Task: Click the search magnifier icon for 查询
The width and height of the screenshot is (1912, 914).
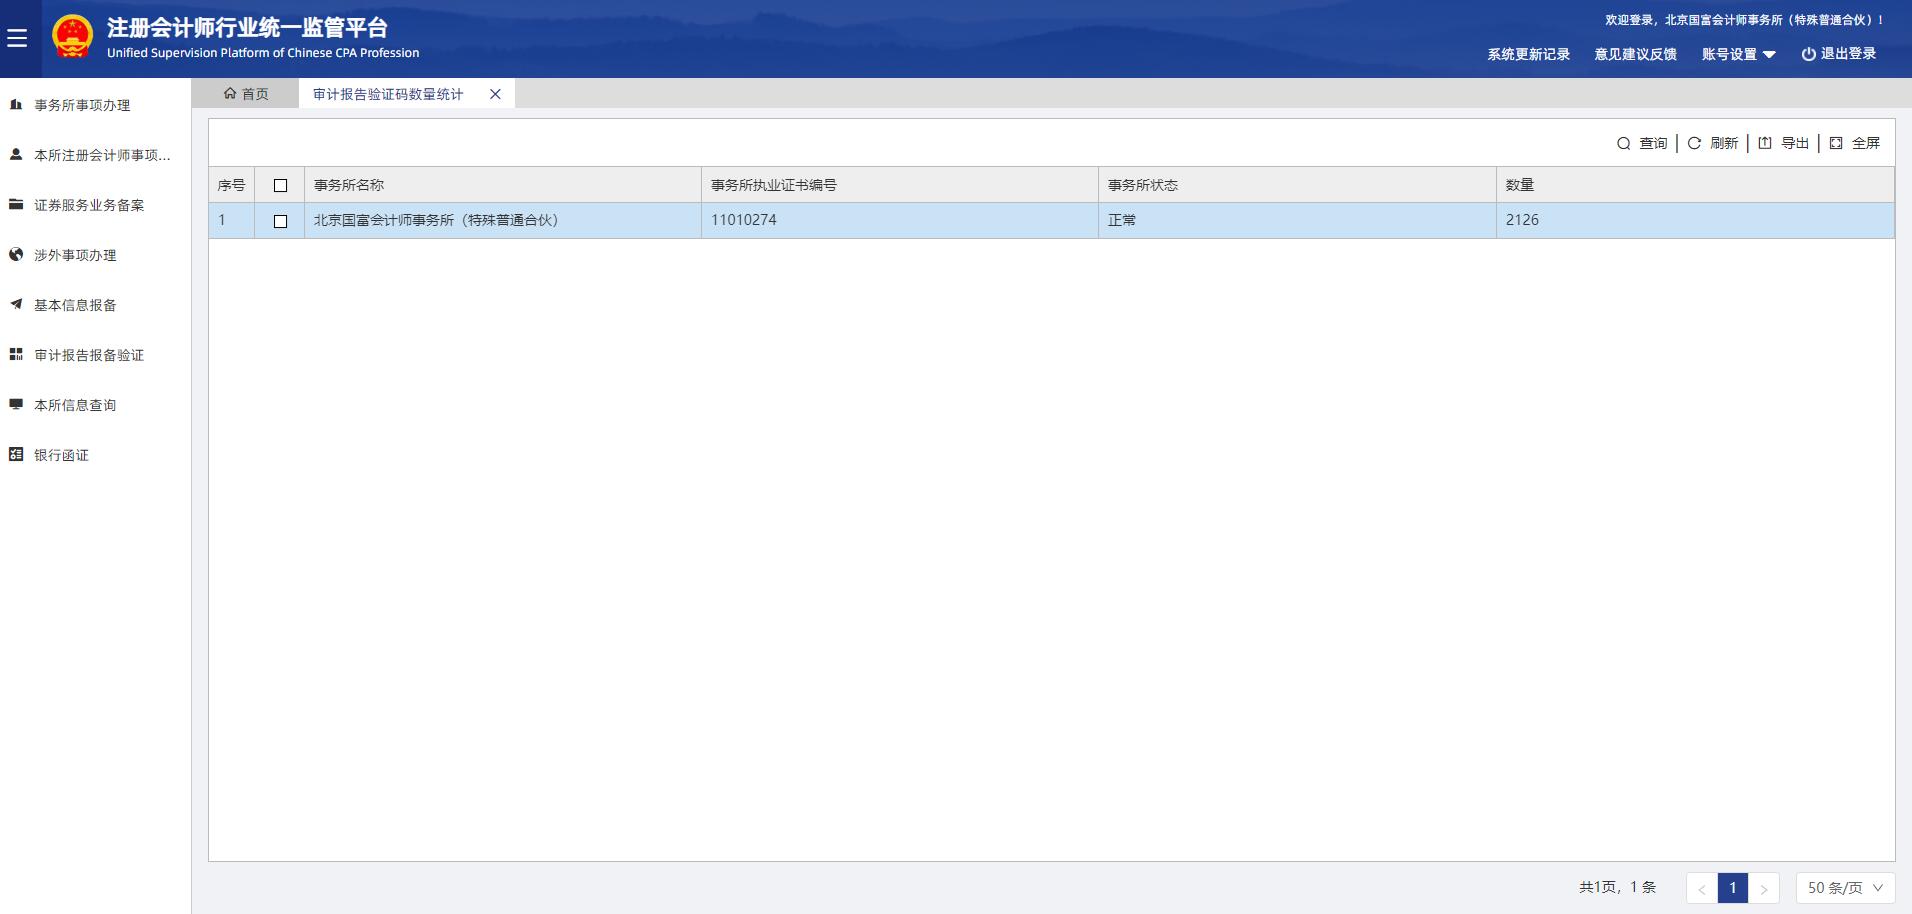Action: pos(1624,144)
